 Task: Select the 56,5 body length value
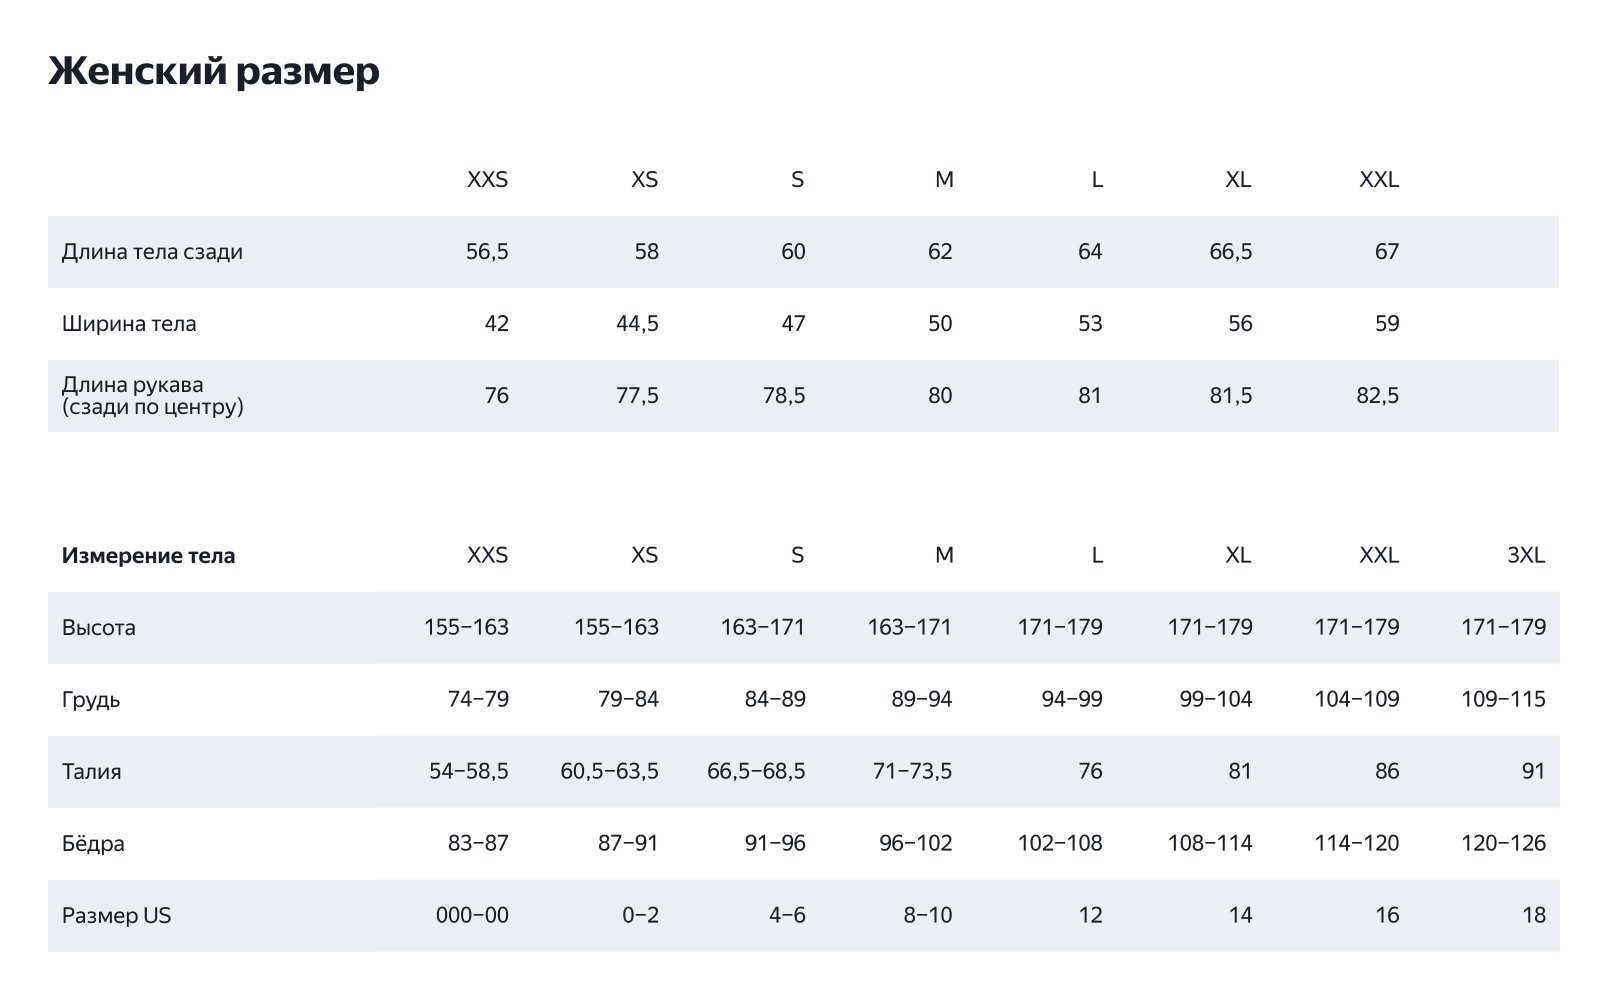click(487, 252)
